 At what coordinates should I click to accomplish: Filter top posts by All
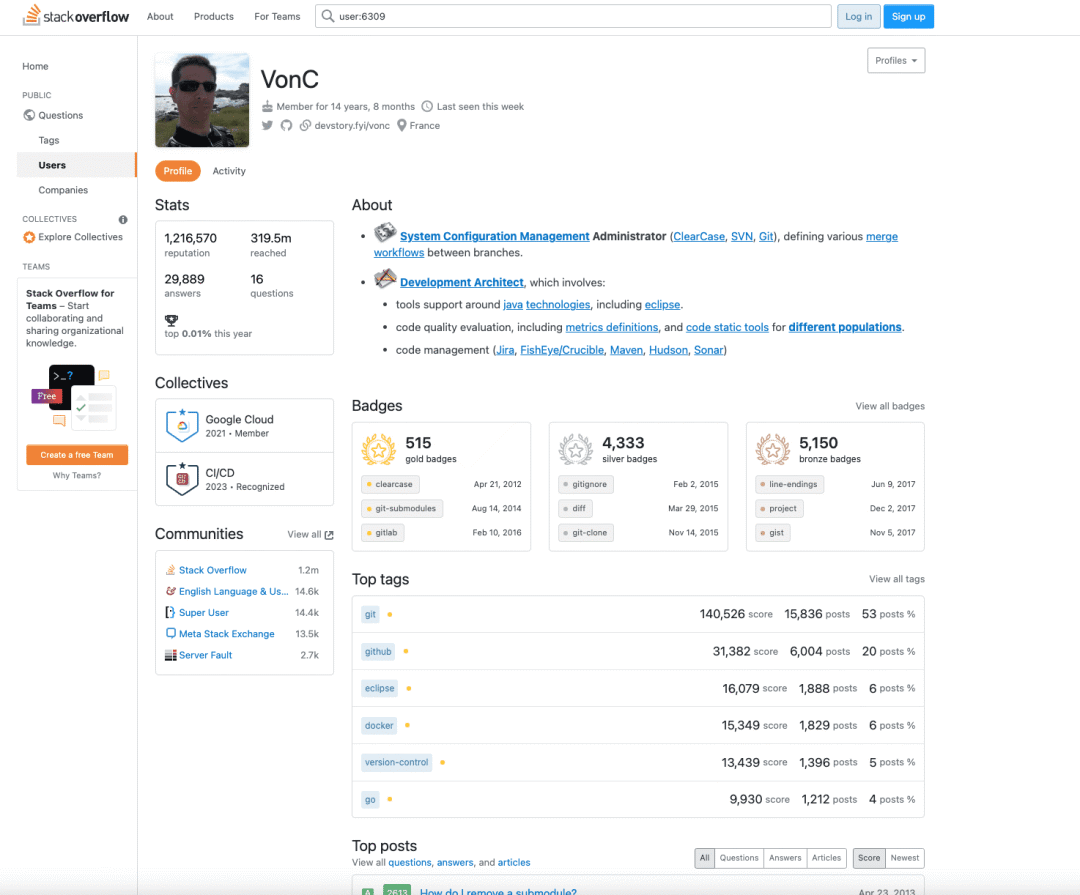[x=704, y=858]
